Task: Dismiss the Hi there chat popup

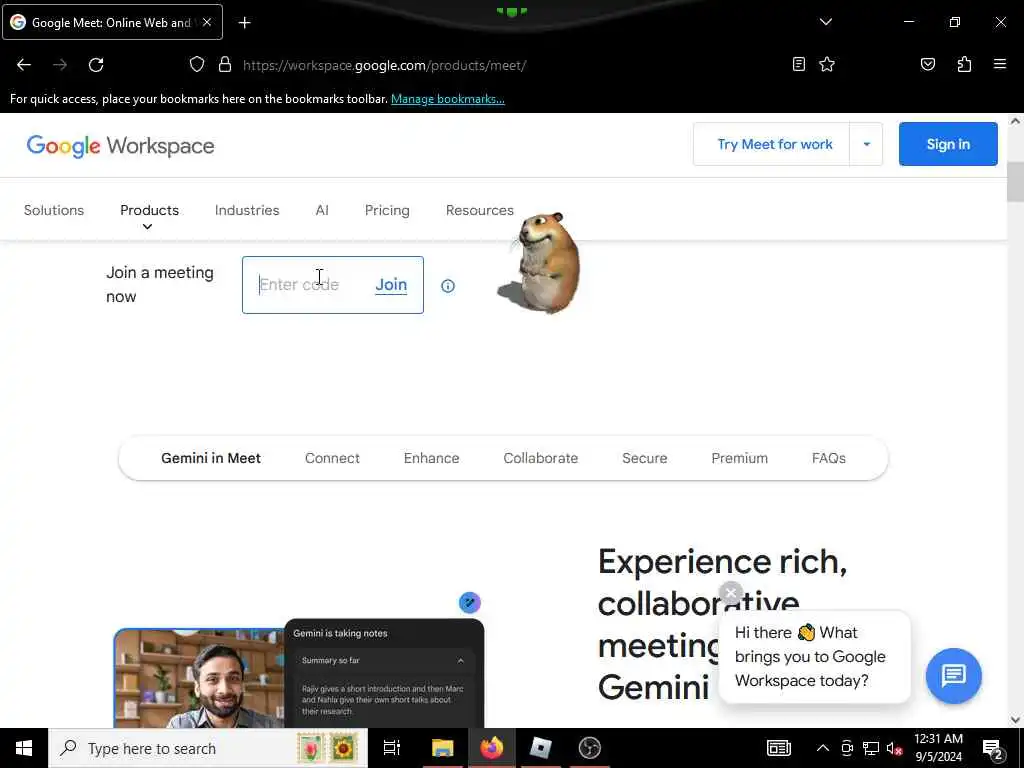Action: pos(731,593)
